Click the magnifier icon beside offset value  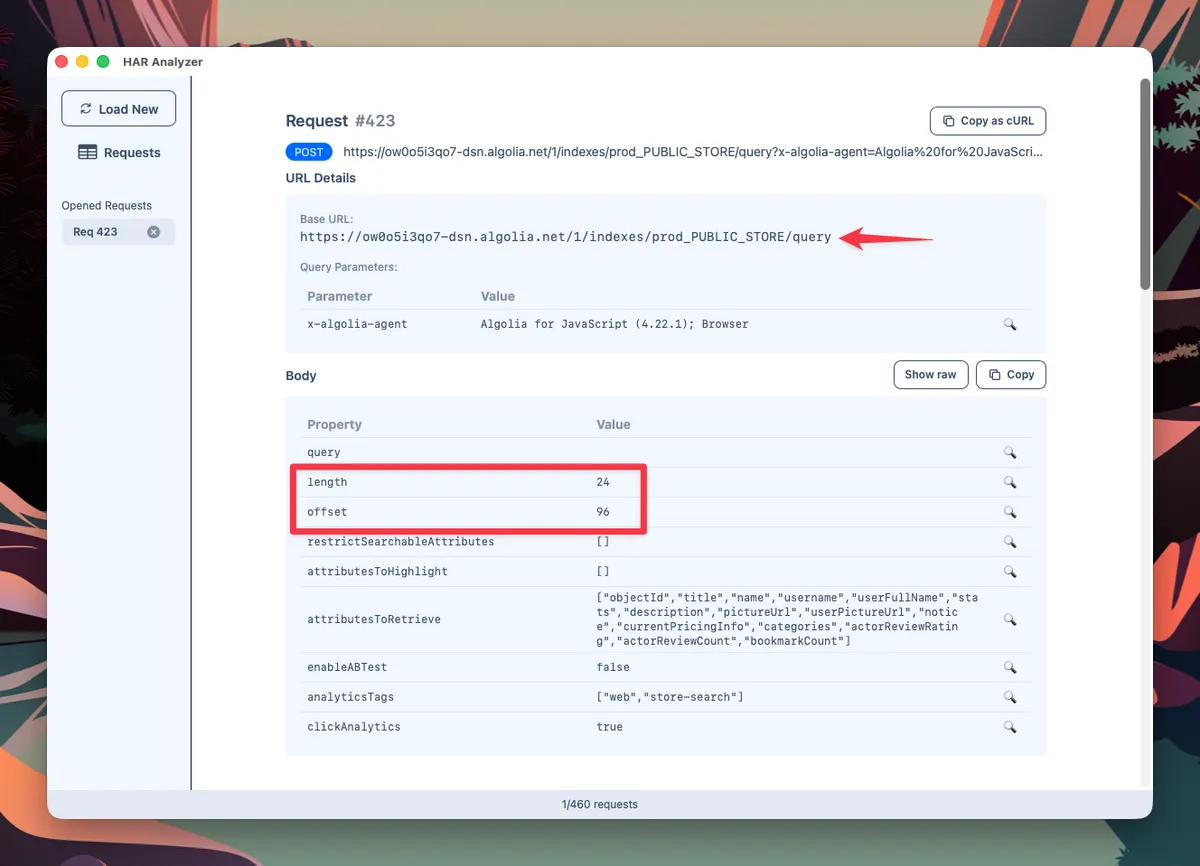click(1010, 512)
